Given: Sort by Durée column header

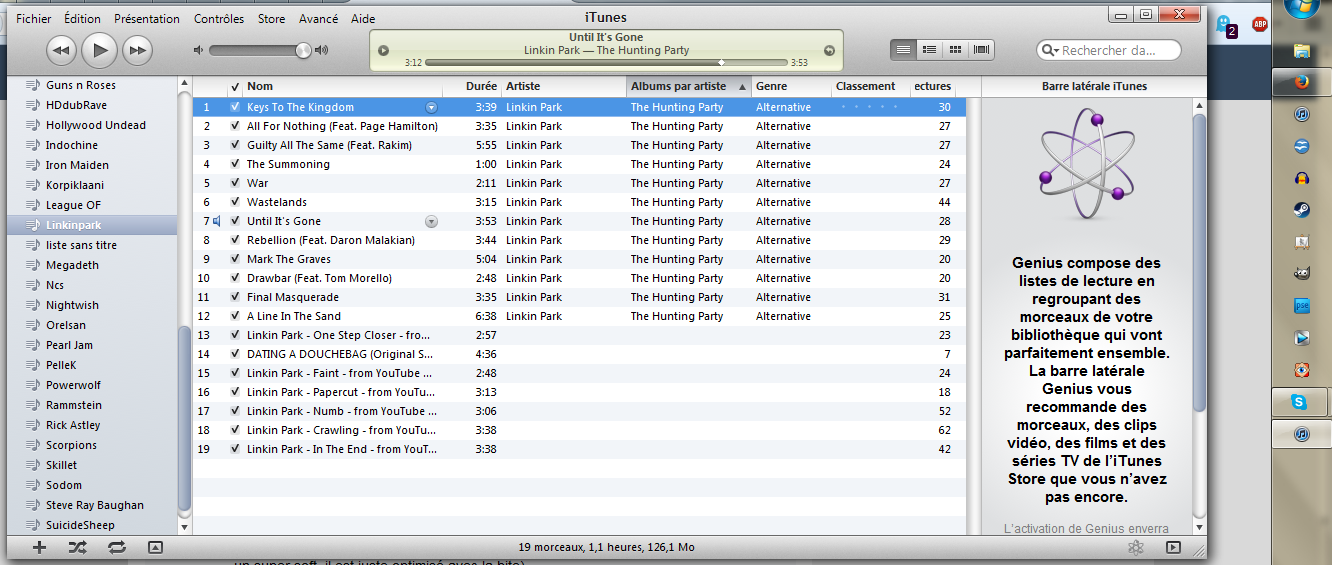Looking at the screenshot, I should pyautogui.click(x=472, y=87).
